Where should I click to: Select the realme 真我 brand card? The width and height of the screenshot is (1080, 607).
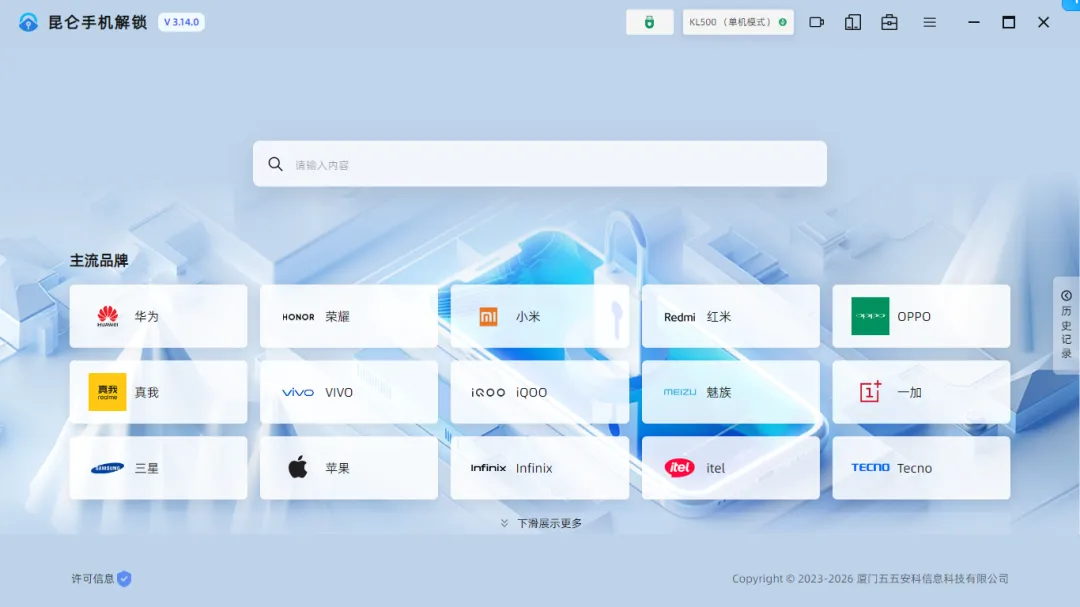pos(158,392)
